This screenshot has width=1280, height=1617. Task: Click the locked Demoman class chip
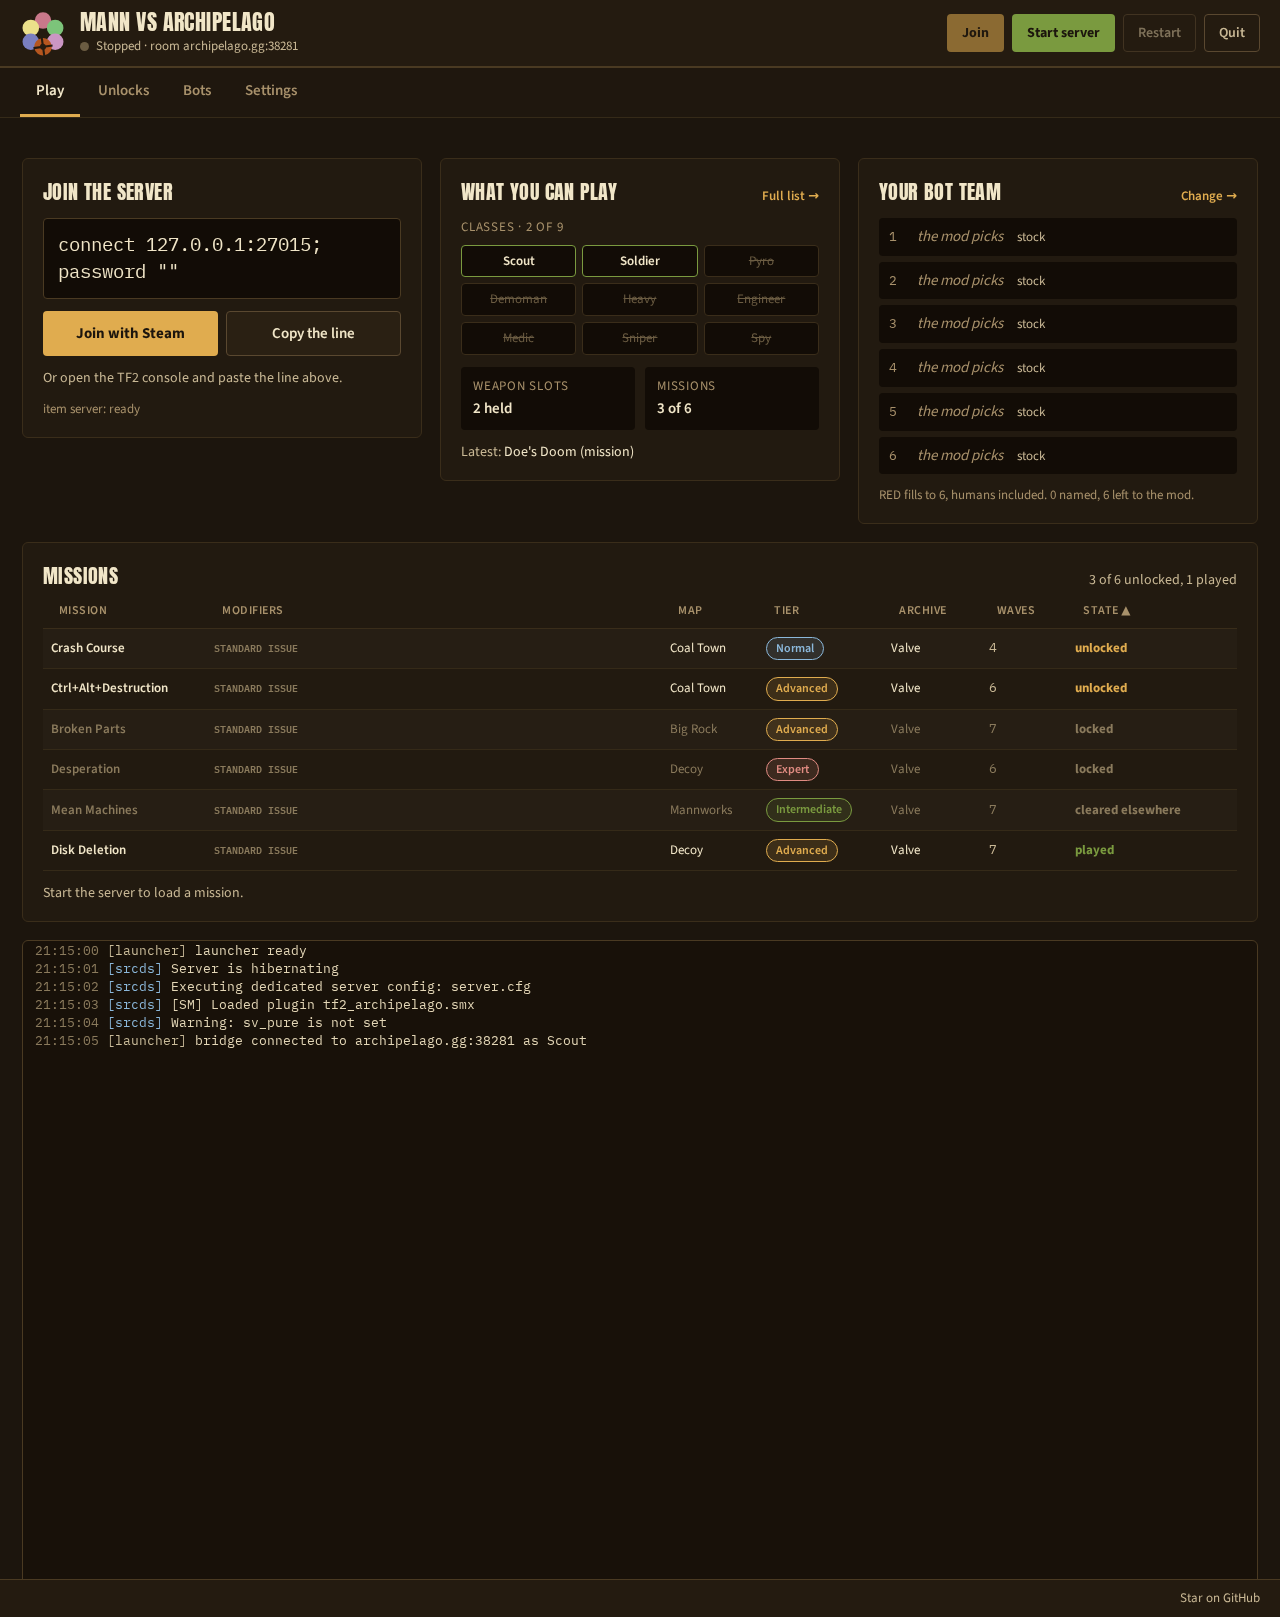tap(518, 299)
